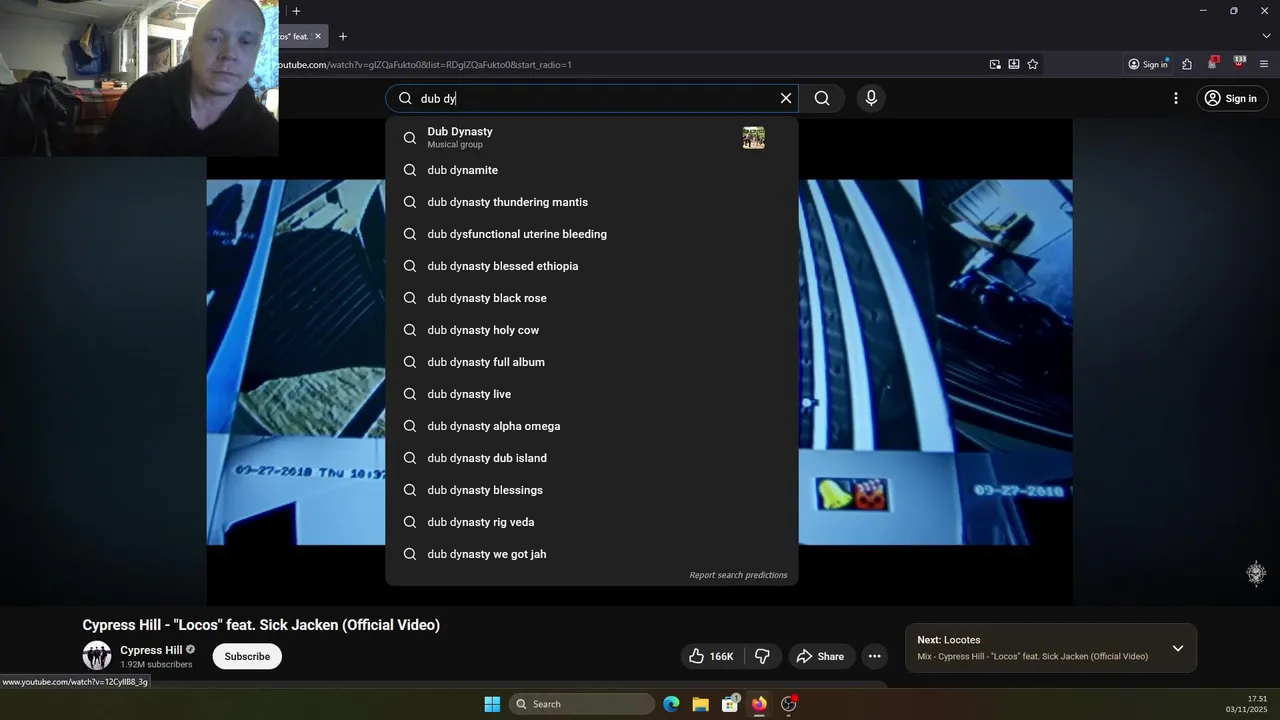Click Report search predictions link
Screen dimensions: 1280x720
pyautogui.click(x=738, y=575)
